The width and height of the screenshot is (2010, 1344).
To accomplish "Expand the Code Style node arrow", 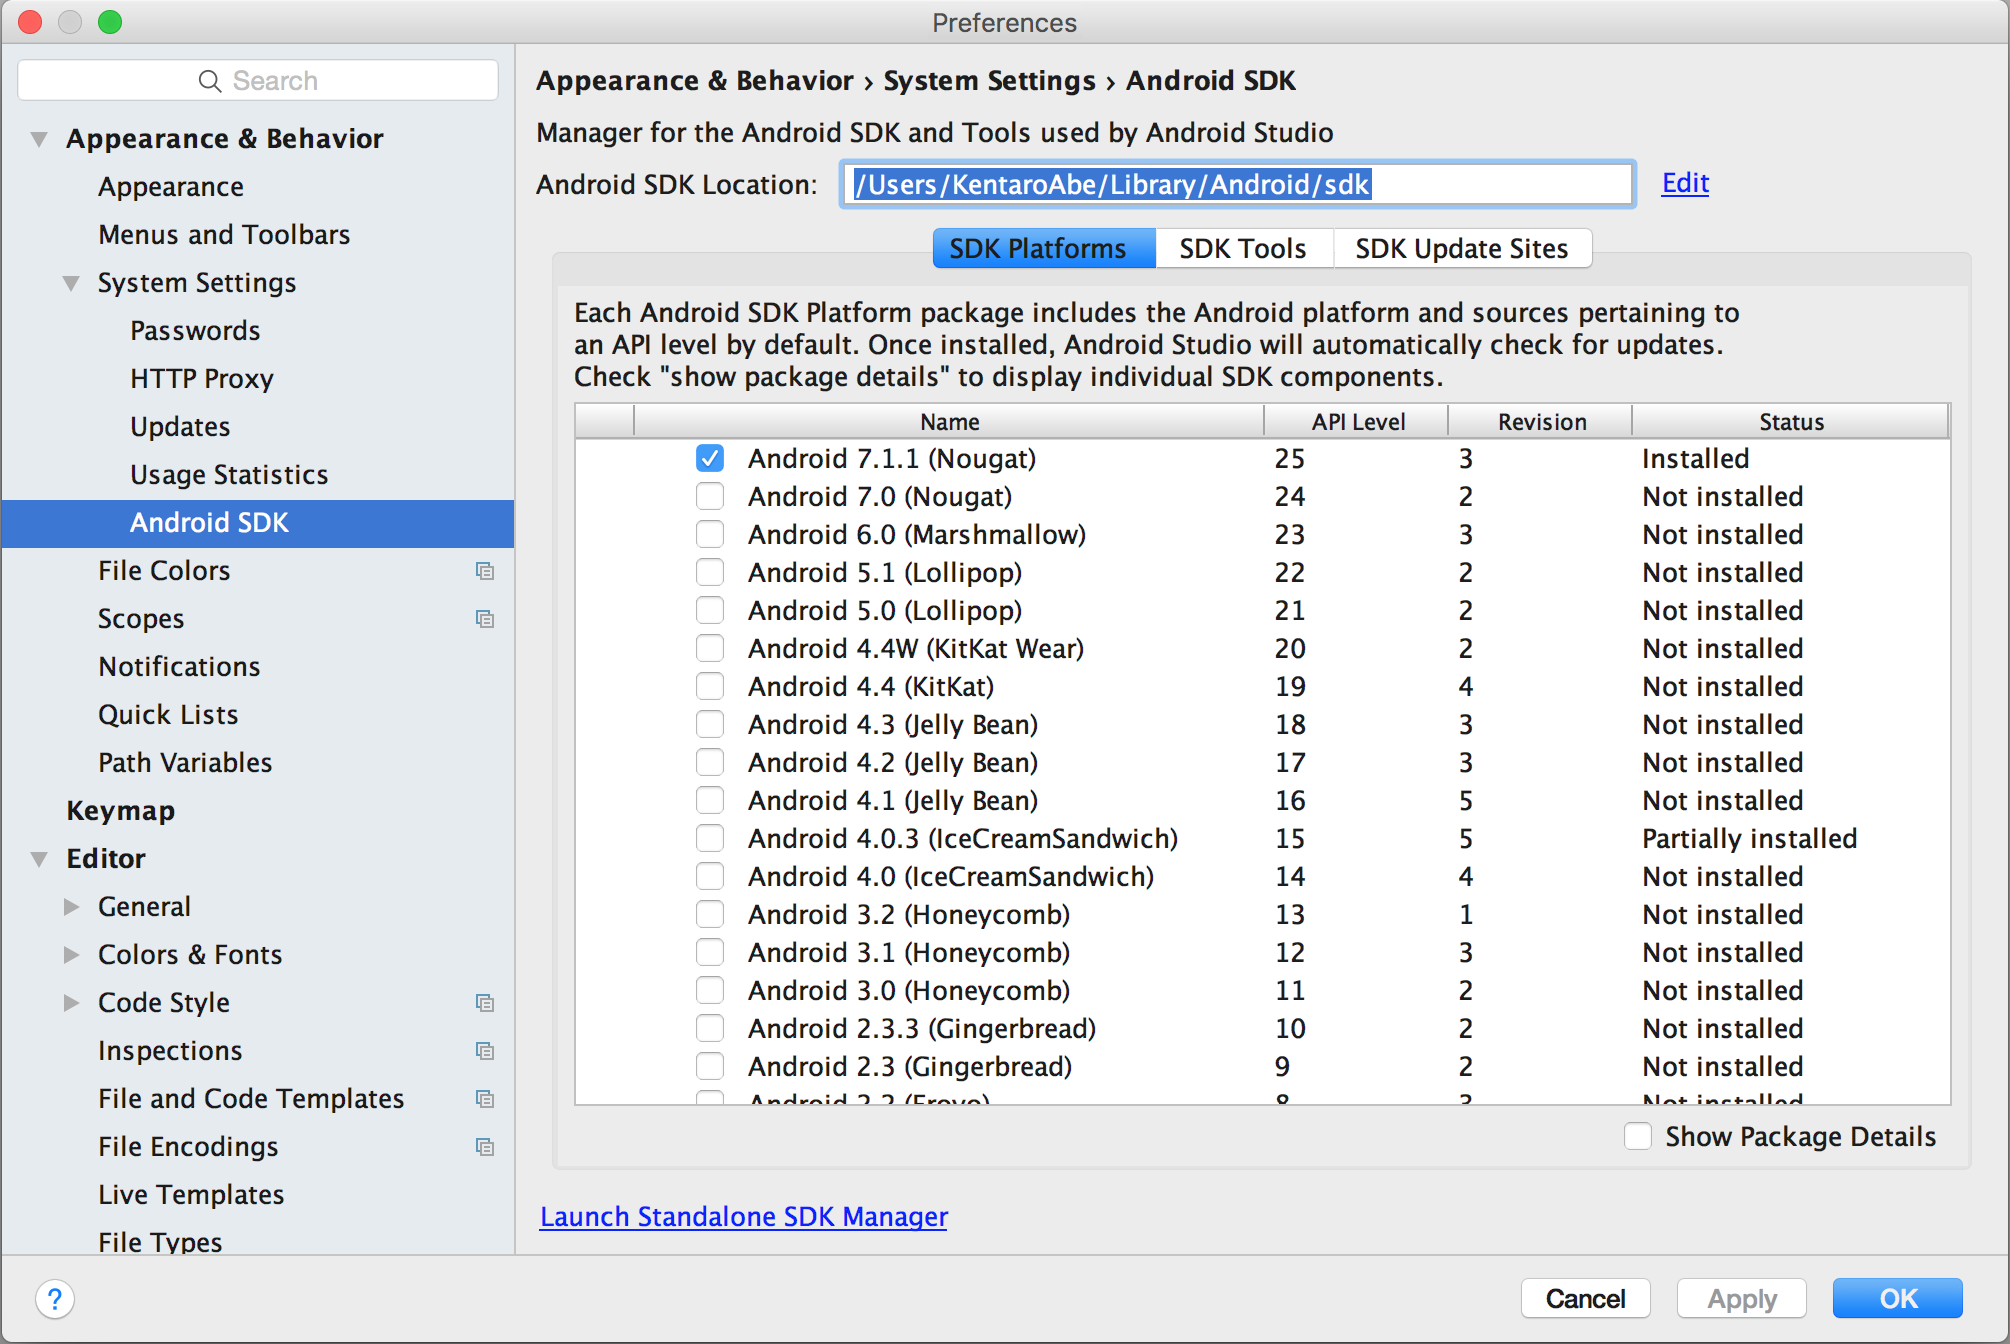I will (x=71, y=1003).
